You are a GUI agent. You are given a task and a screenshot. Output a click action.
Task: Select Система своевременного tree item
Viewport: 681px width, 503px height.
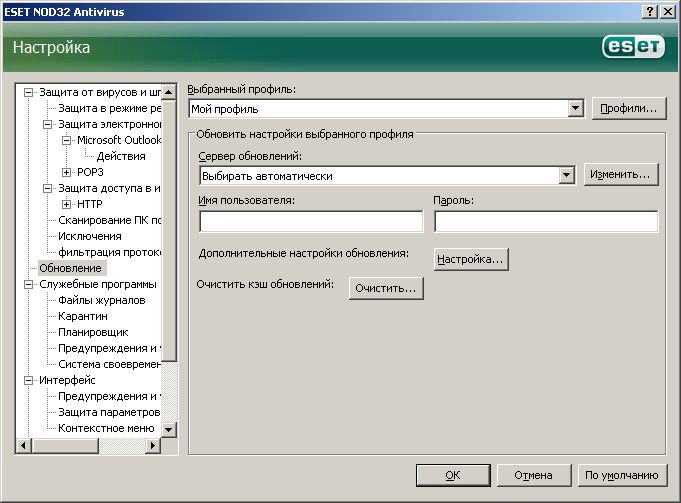109,364
